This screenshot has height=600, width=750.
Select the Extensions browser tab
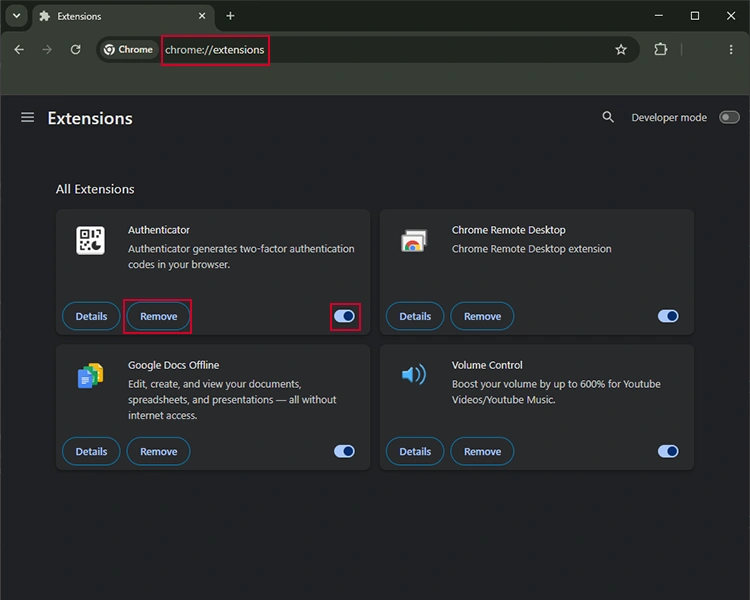tap(123, 16)
